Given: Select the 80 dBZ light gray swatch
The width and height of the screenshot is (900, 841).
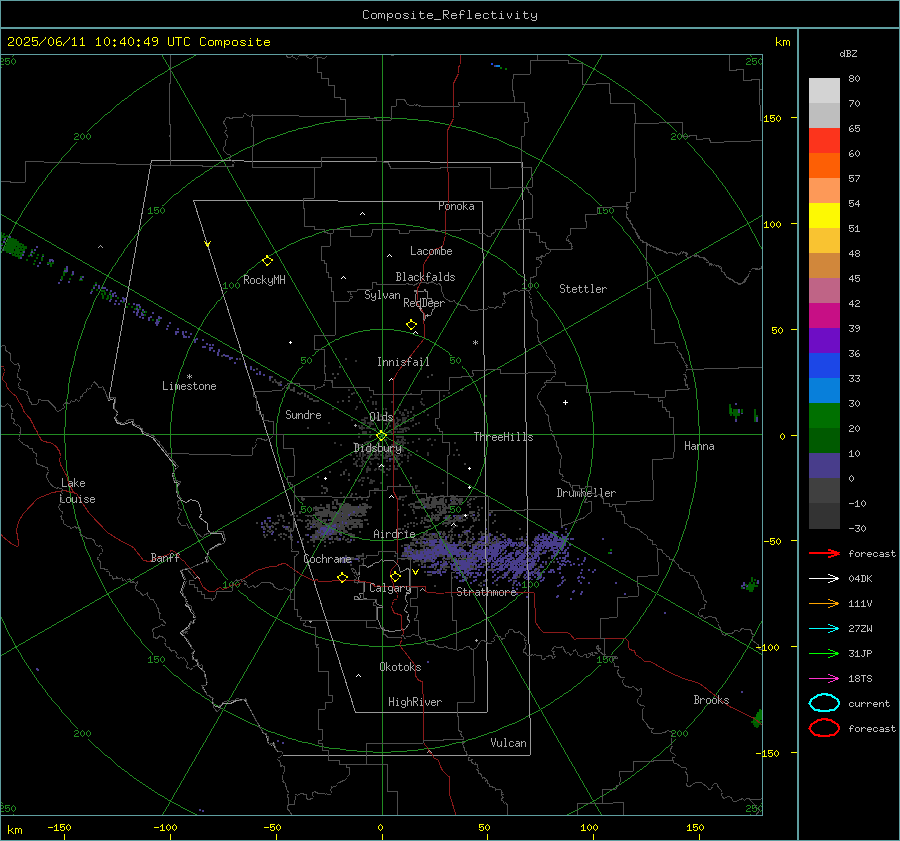Looking at the screenshot, I should [824, 90].
